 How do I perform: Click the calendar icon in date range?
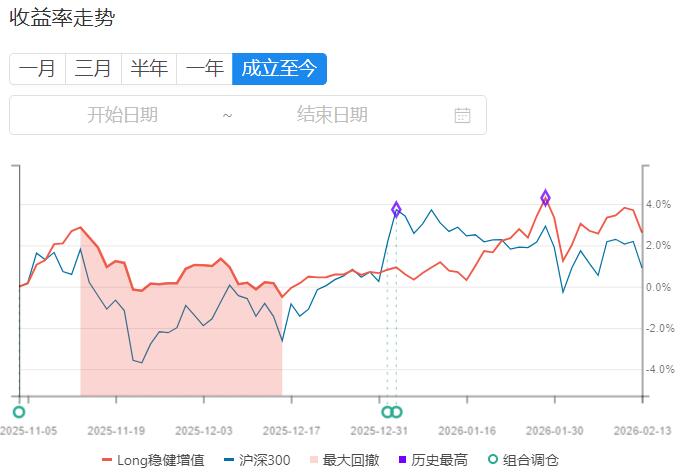coord(462,115)
